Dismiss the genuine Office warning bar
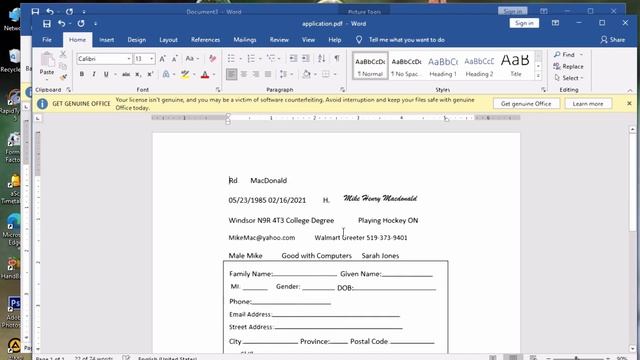This screenshot has height=360, width=640. [629, 104]
